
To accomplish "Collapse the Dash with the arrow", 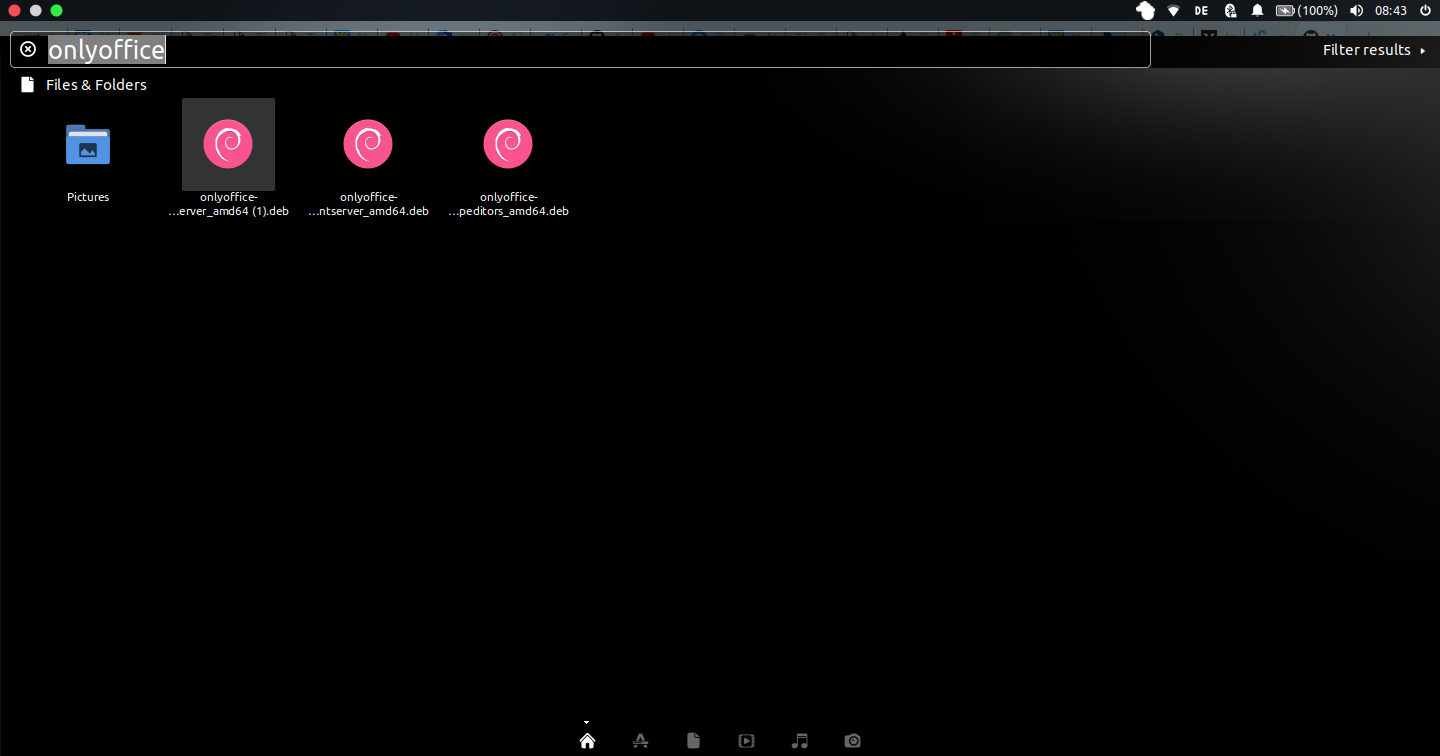I will click(586, 721).
